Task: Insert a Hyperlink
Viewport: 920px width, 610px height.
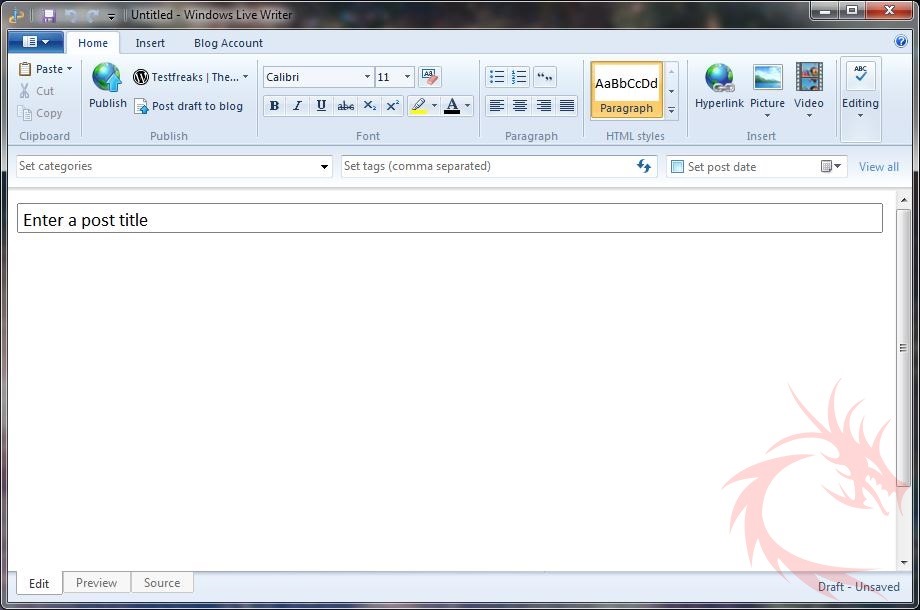Action: [x=719, y=78]
